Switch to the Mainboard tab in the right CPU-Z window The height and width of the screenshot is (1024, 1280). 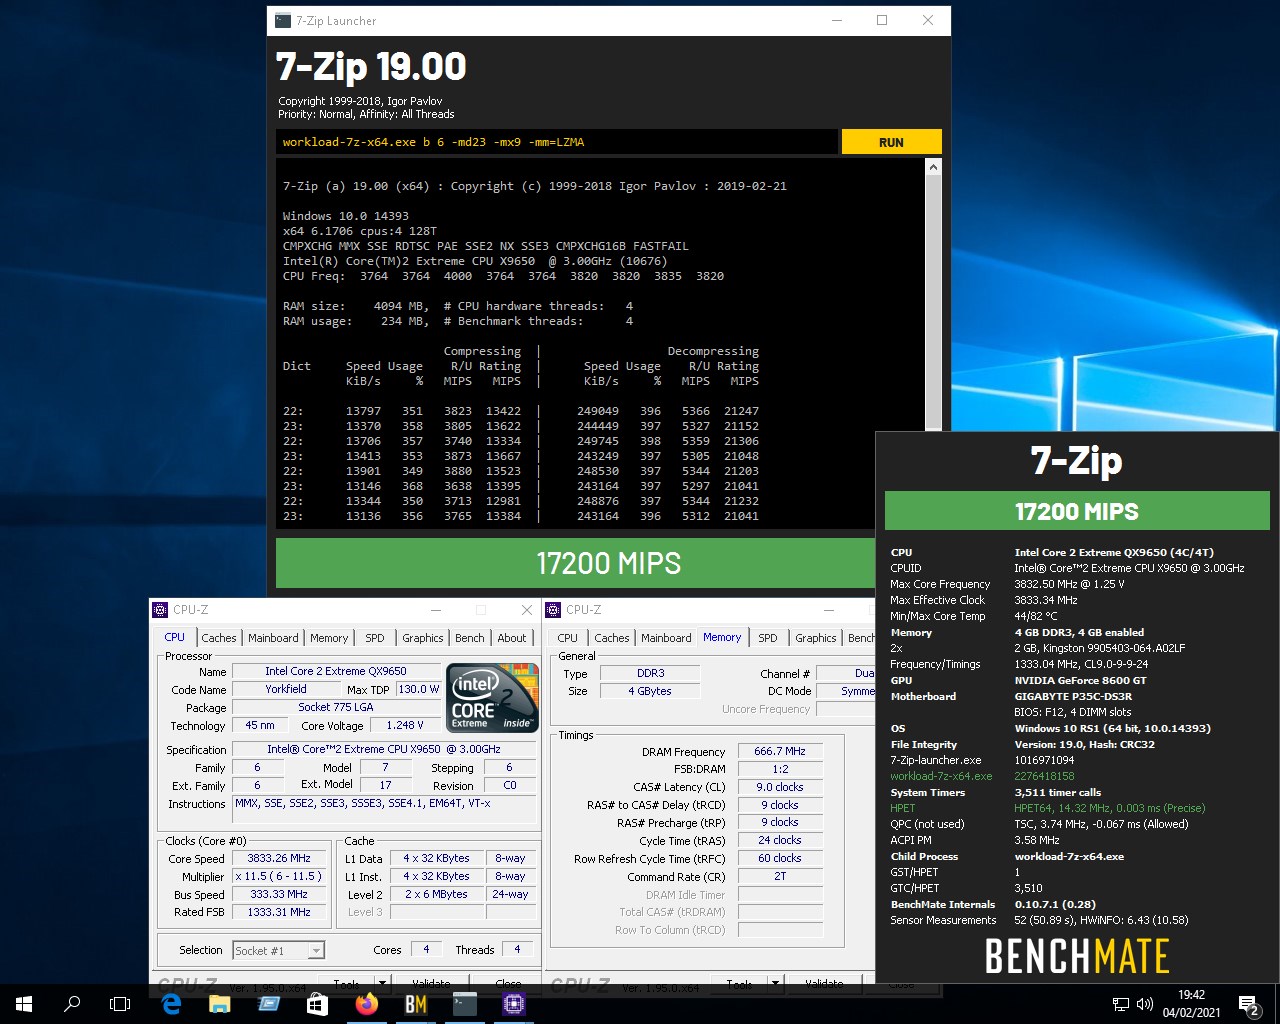(666, 638)
